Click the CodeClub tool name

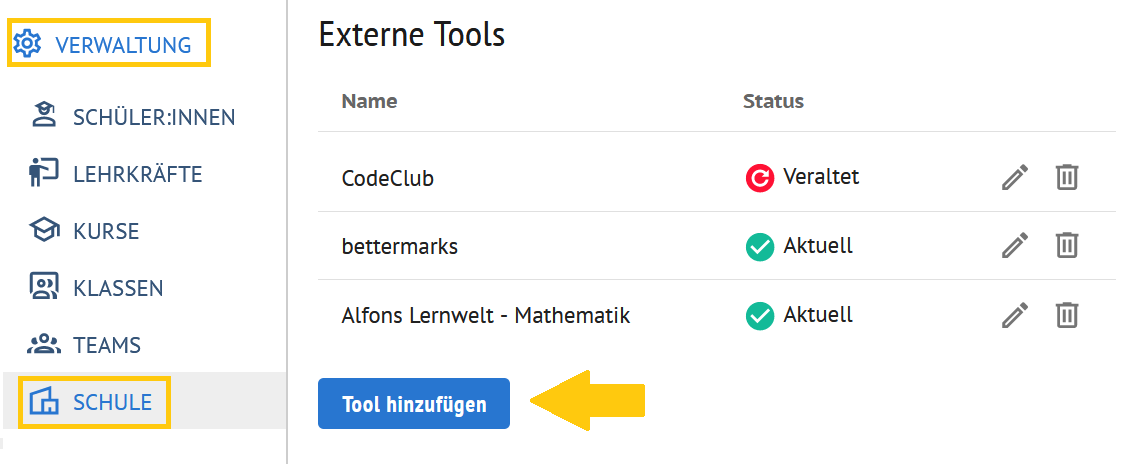[x=388, y=178]
